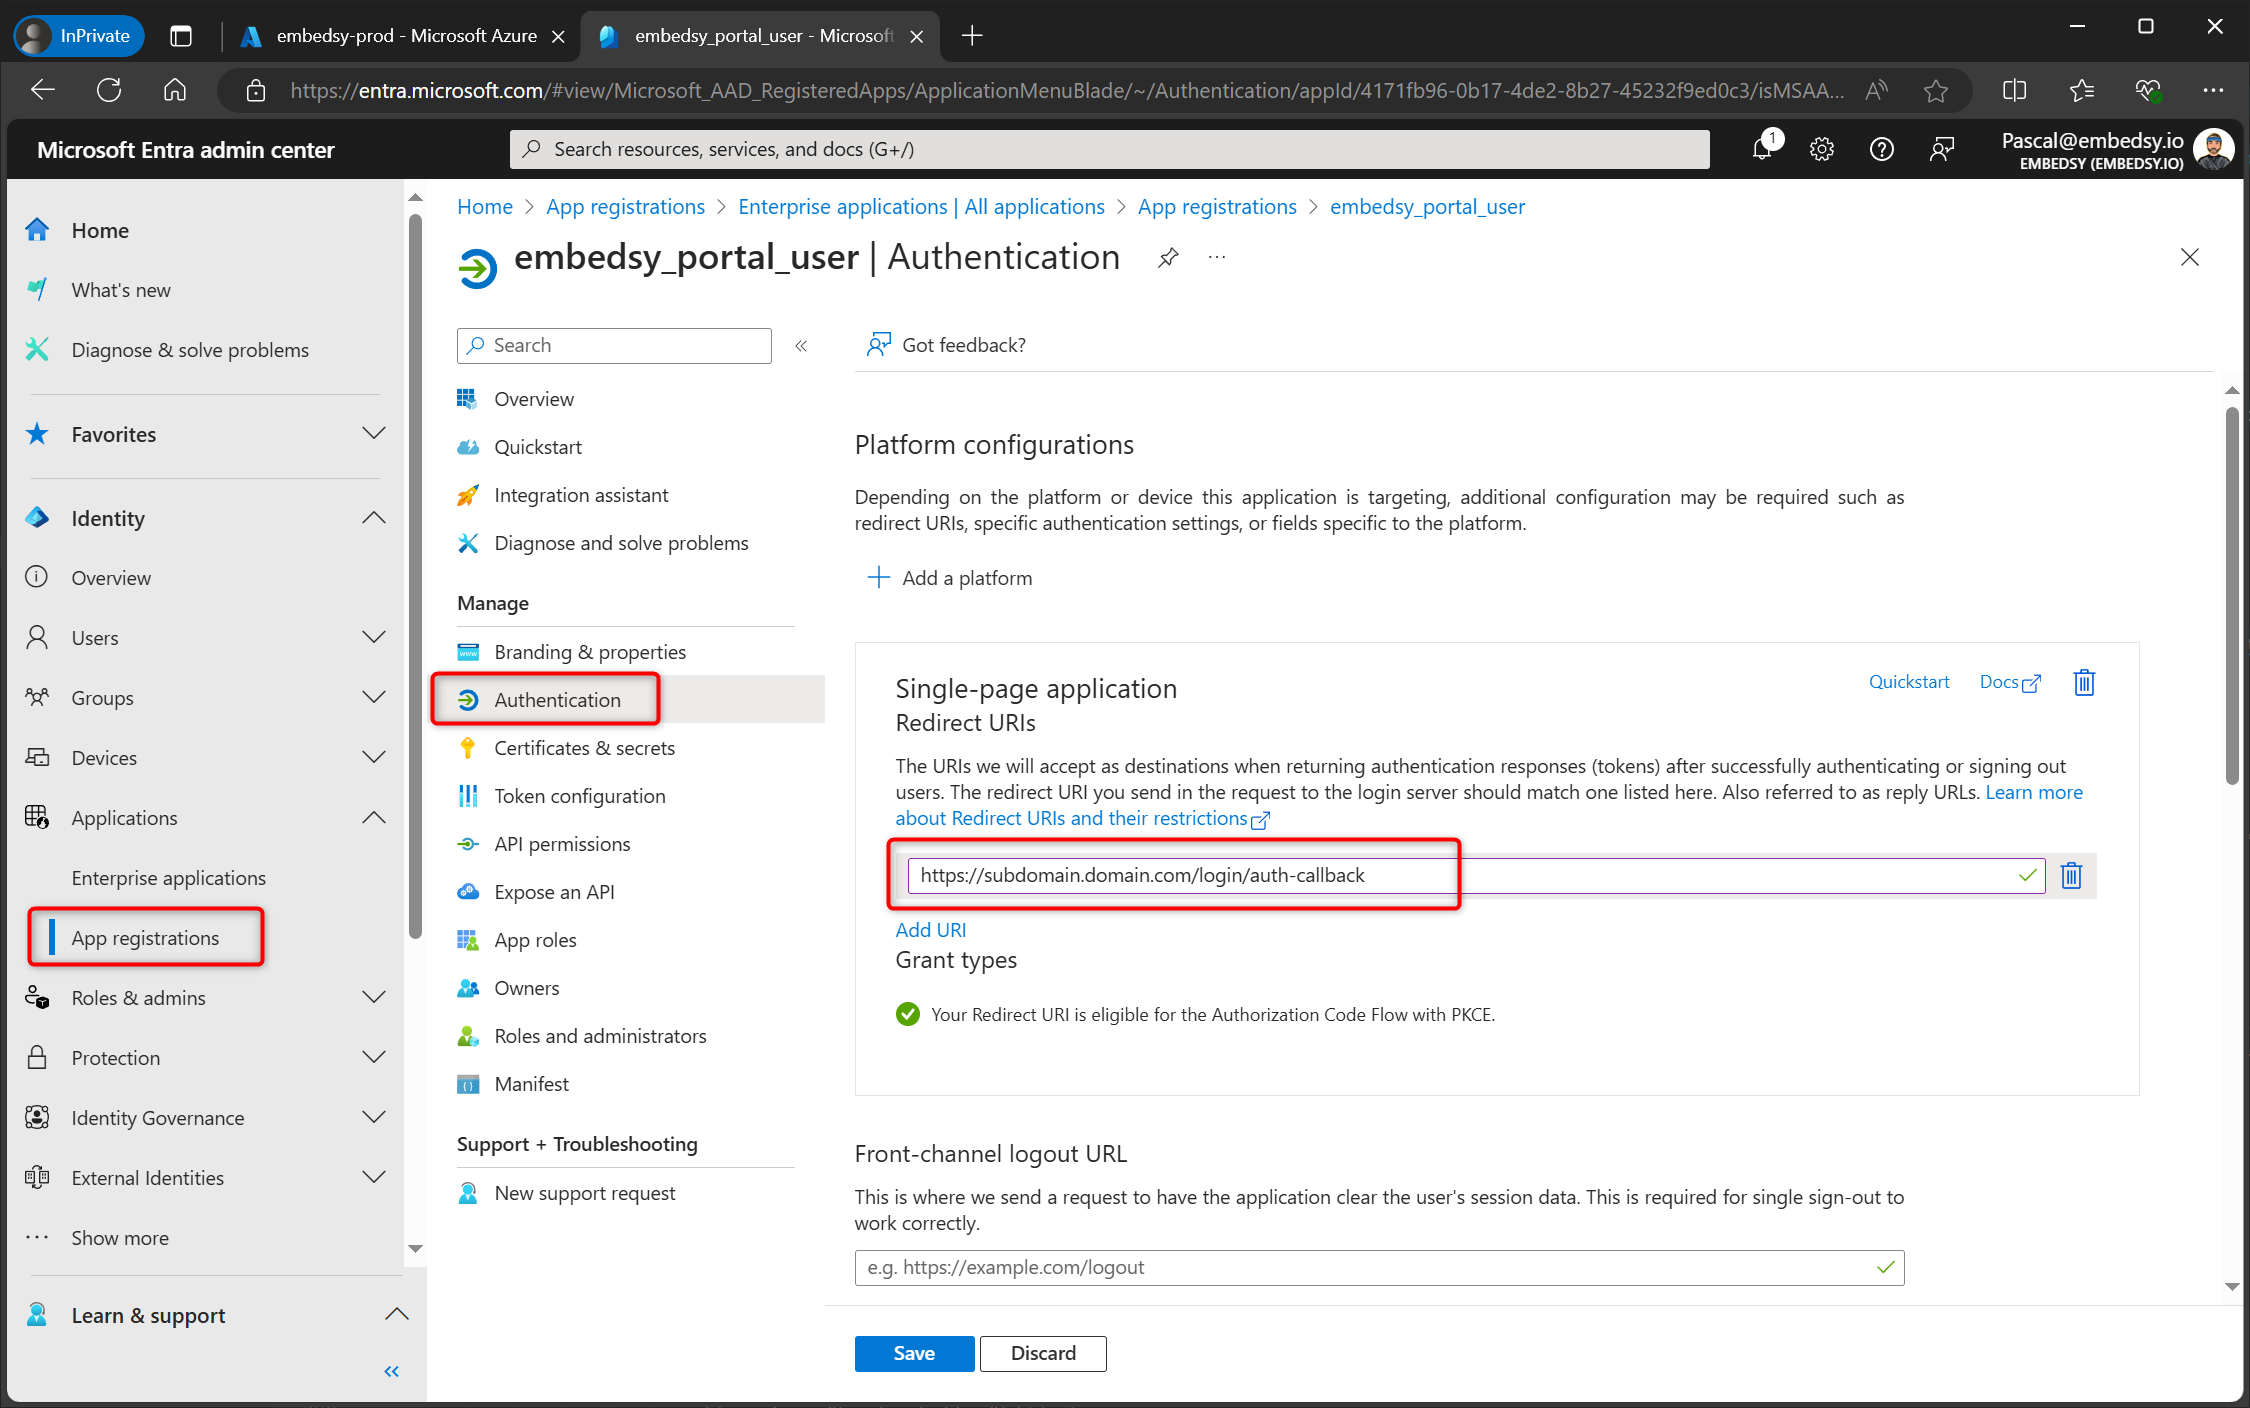Click the Save button
Image resolution: width=2250 pixels, height=1408 pixels.
coord(913,1353)
